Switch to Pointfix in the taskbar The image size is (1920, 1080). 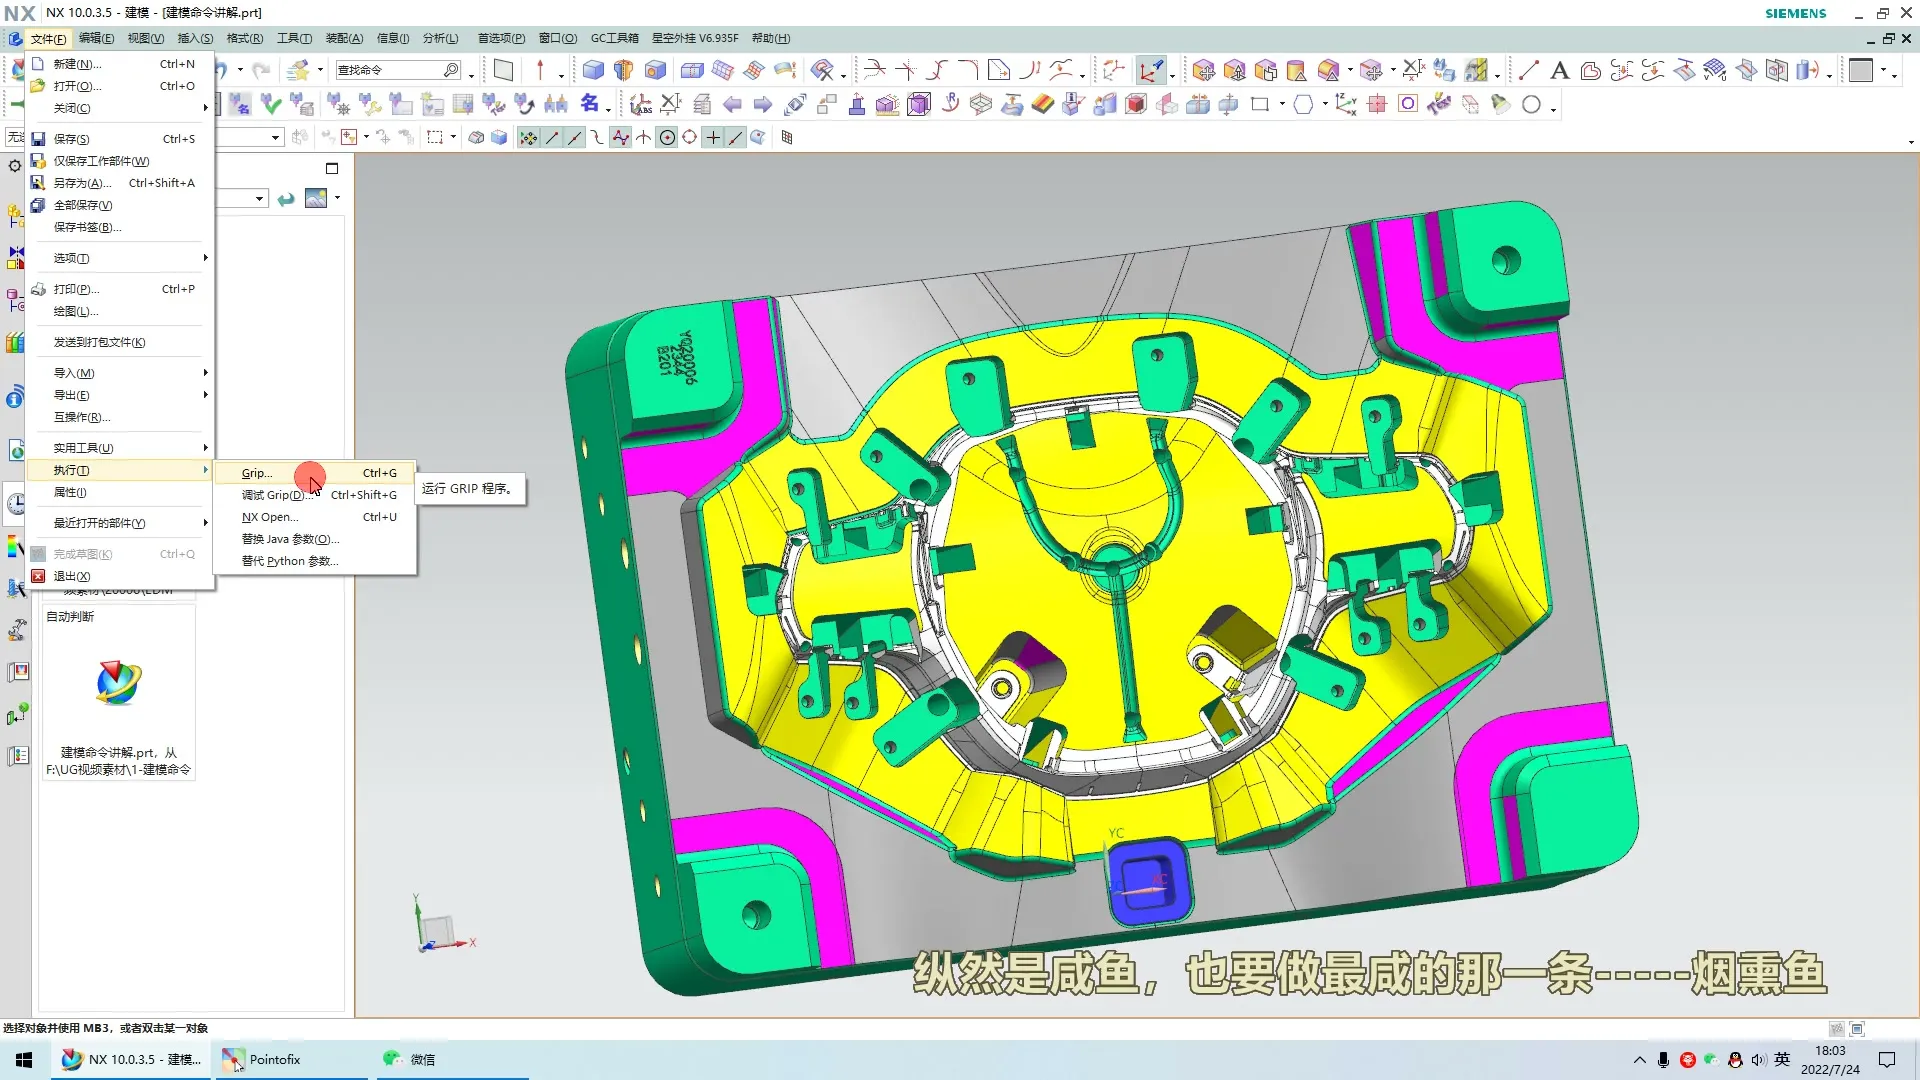pos(274,1059)
